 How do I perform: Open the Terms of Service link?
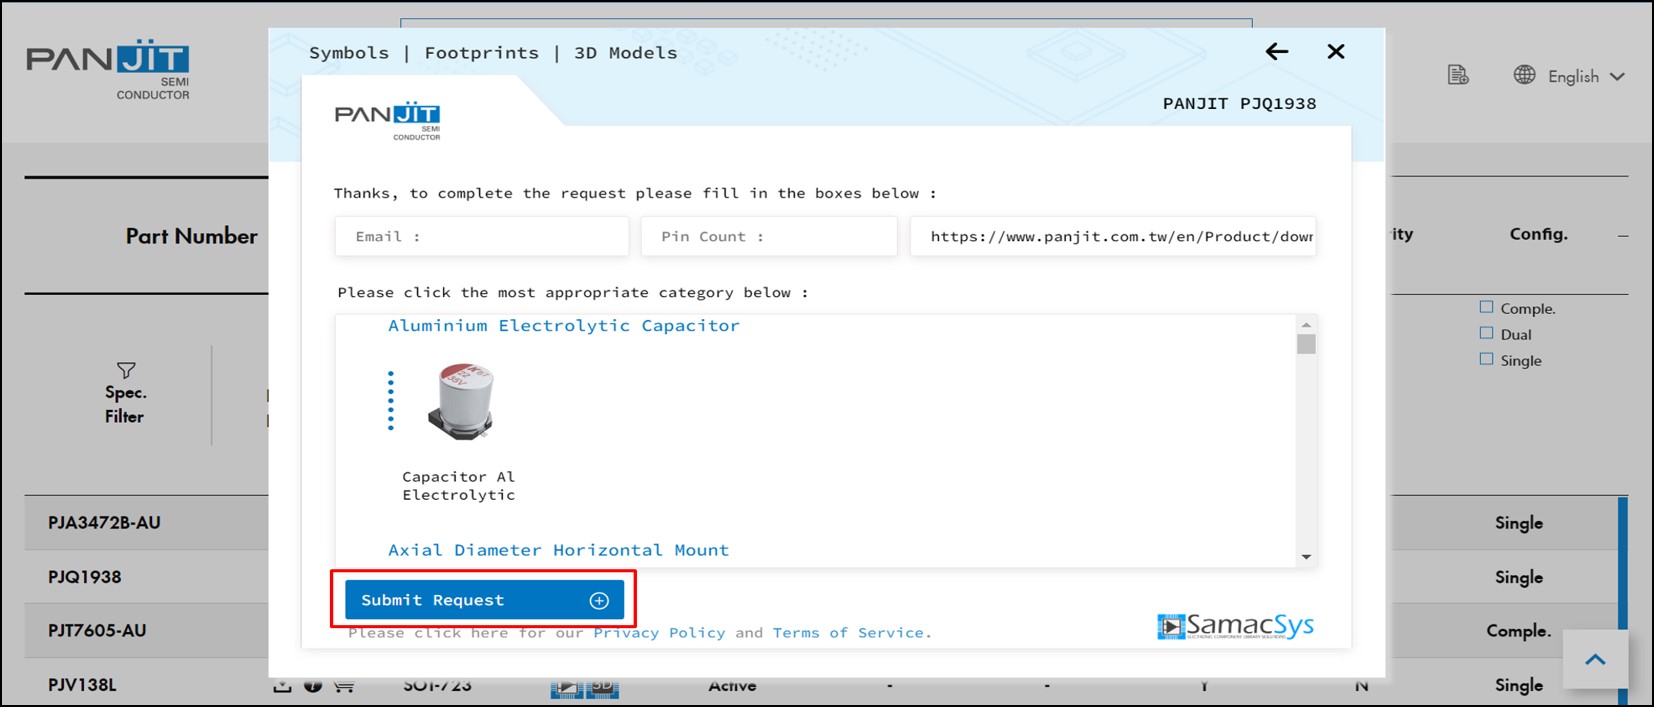click(x=849, y=633)
